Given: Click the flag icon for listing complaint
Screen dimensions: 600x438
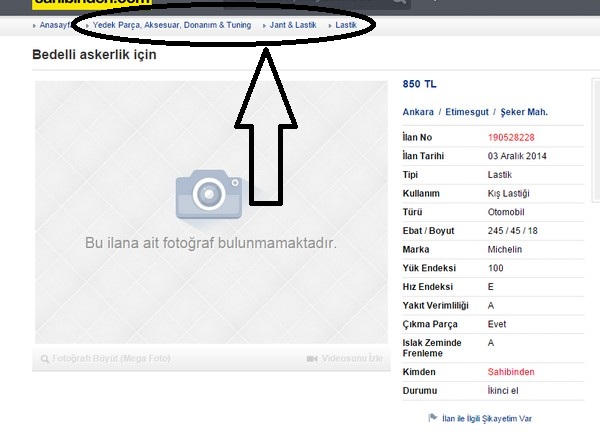Looking at the screenshot, I should click(x=432, y=418).
